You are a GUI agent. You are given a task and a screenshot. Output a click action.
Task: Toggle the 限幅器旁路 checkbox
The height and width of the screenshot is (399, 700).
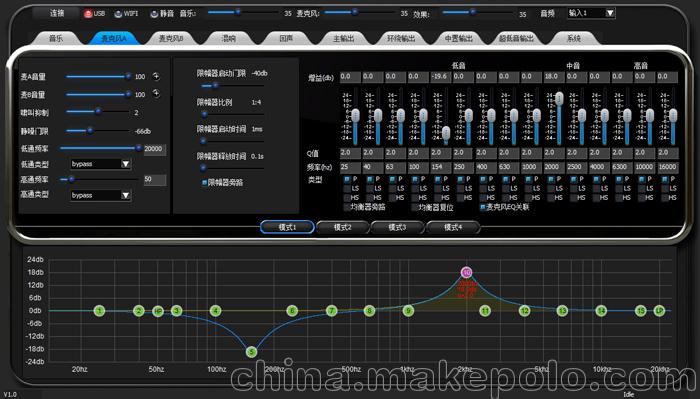pos(204,183)
